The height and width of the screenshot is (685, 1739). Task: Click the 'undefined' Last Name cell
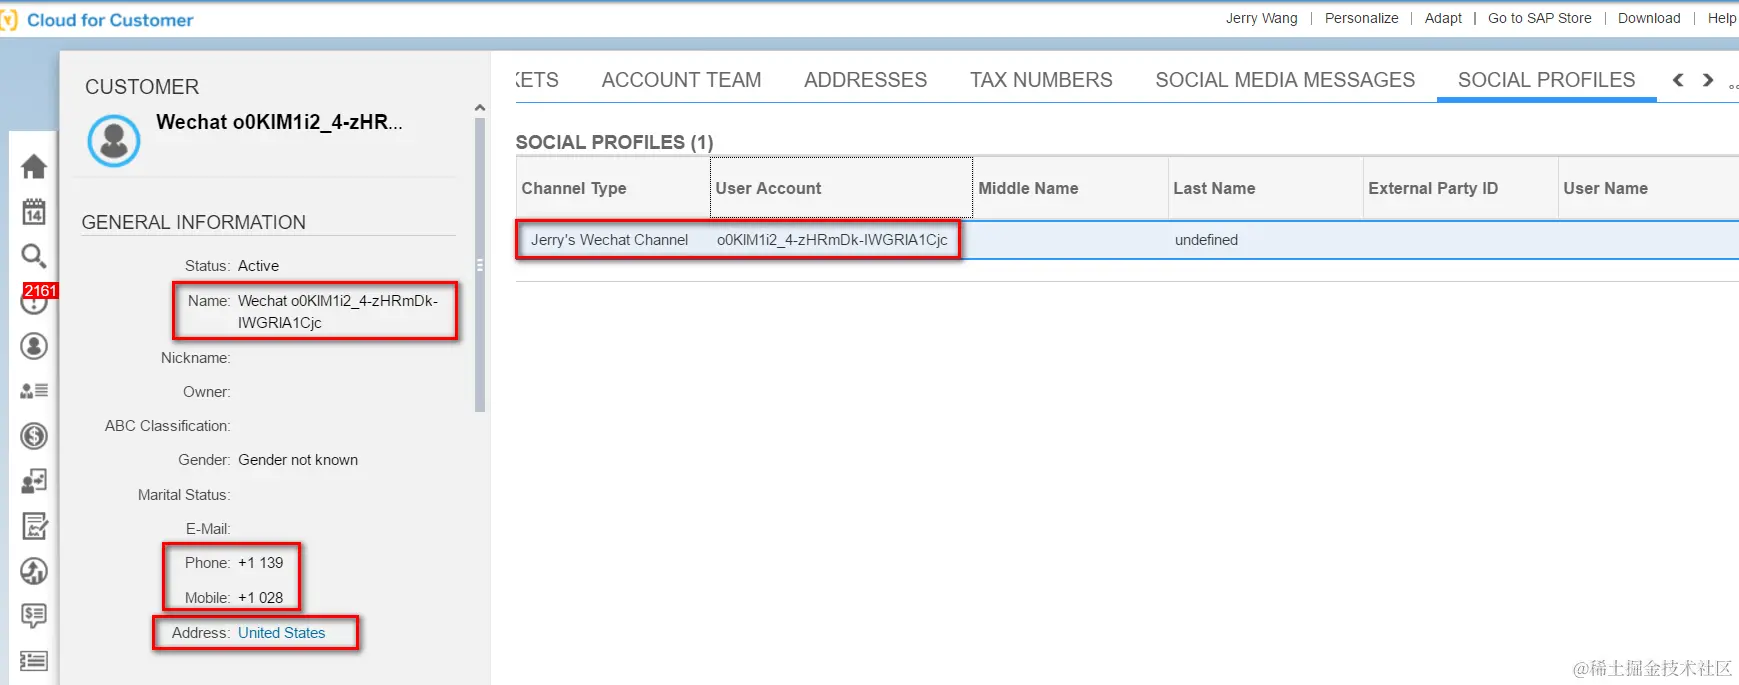tap(1206, 240)
